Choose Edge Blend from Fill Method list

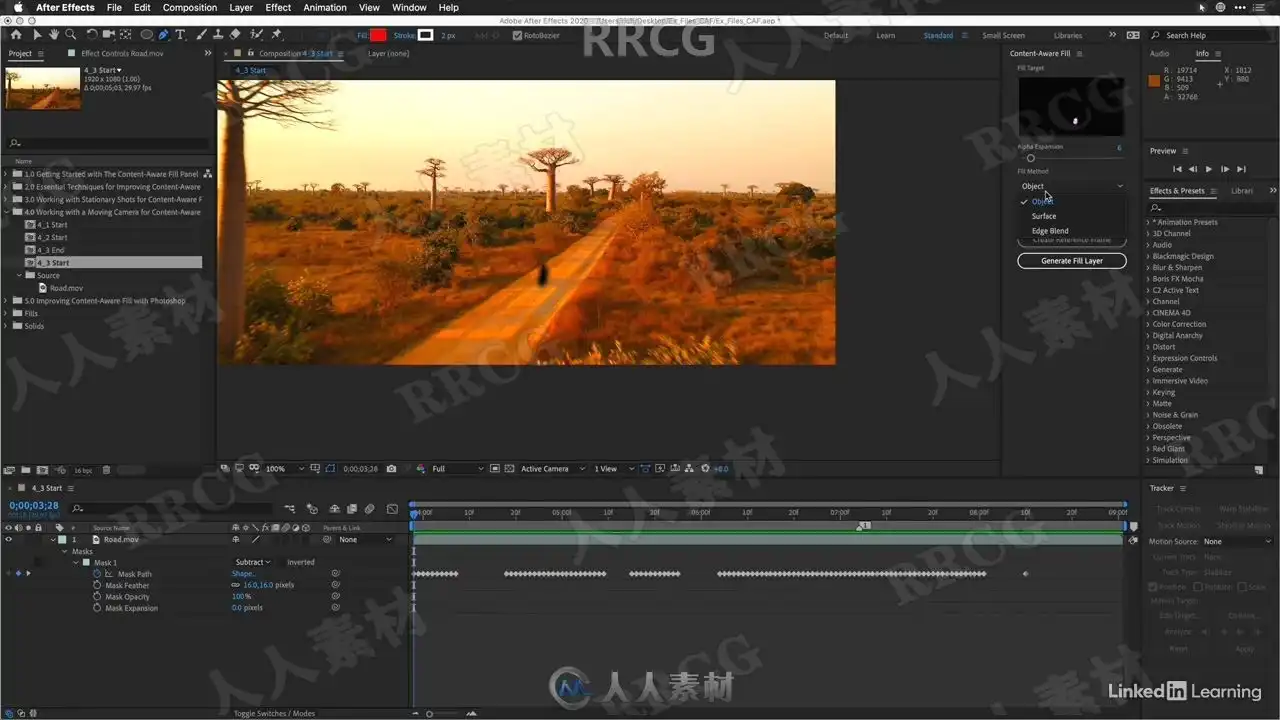click(1050, 231)
